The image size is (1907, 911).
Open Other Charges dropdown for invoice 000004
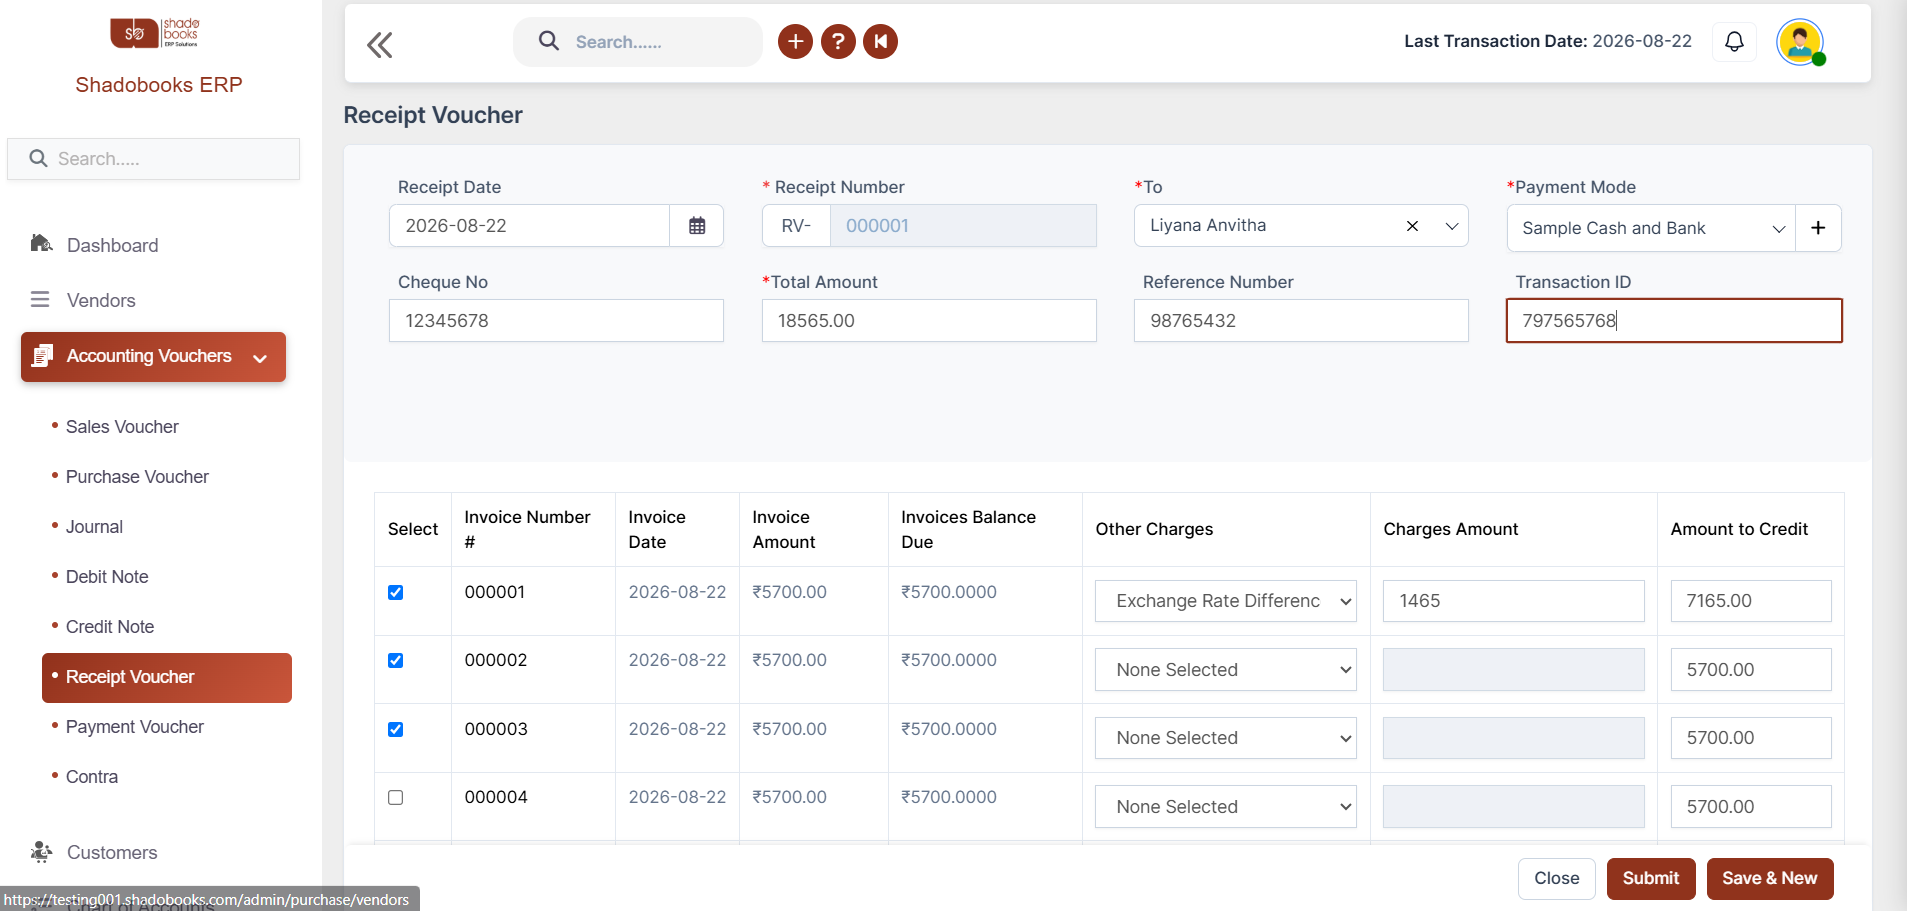click(1225, 807)
